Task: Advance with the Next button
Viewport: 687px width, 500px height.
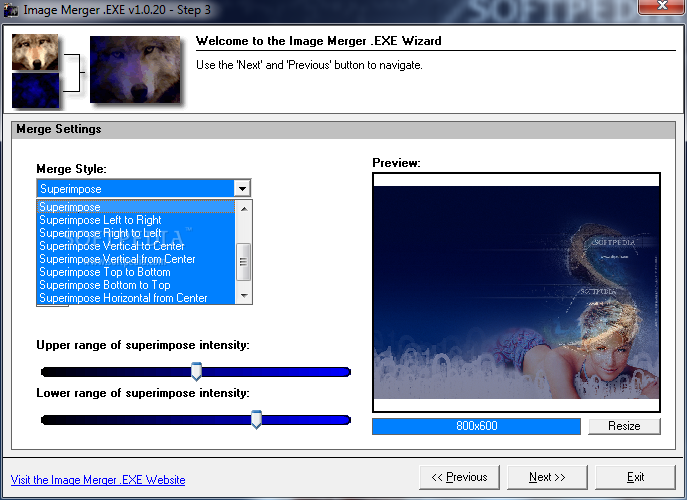Action: click(547, 477)
